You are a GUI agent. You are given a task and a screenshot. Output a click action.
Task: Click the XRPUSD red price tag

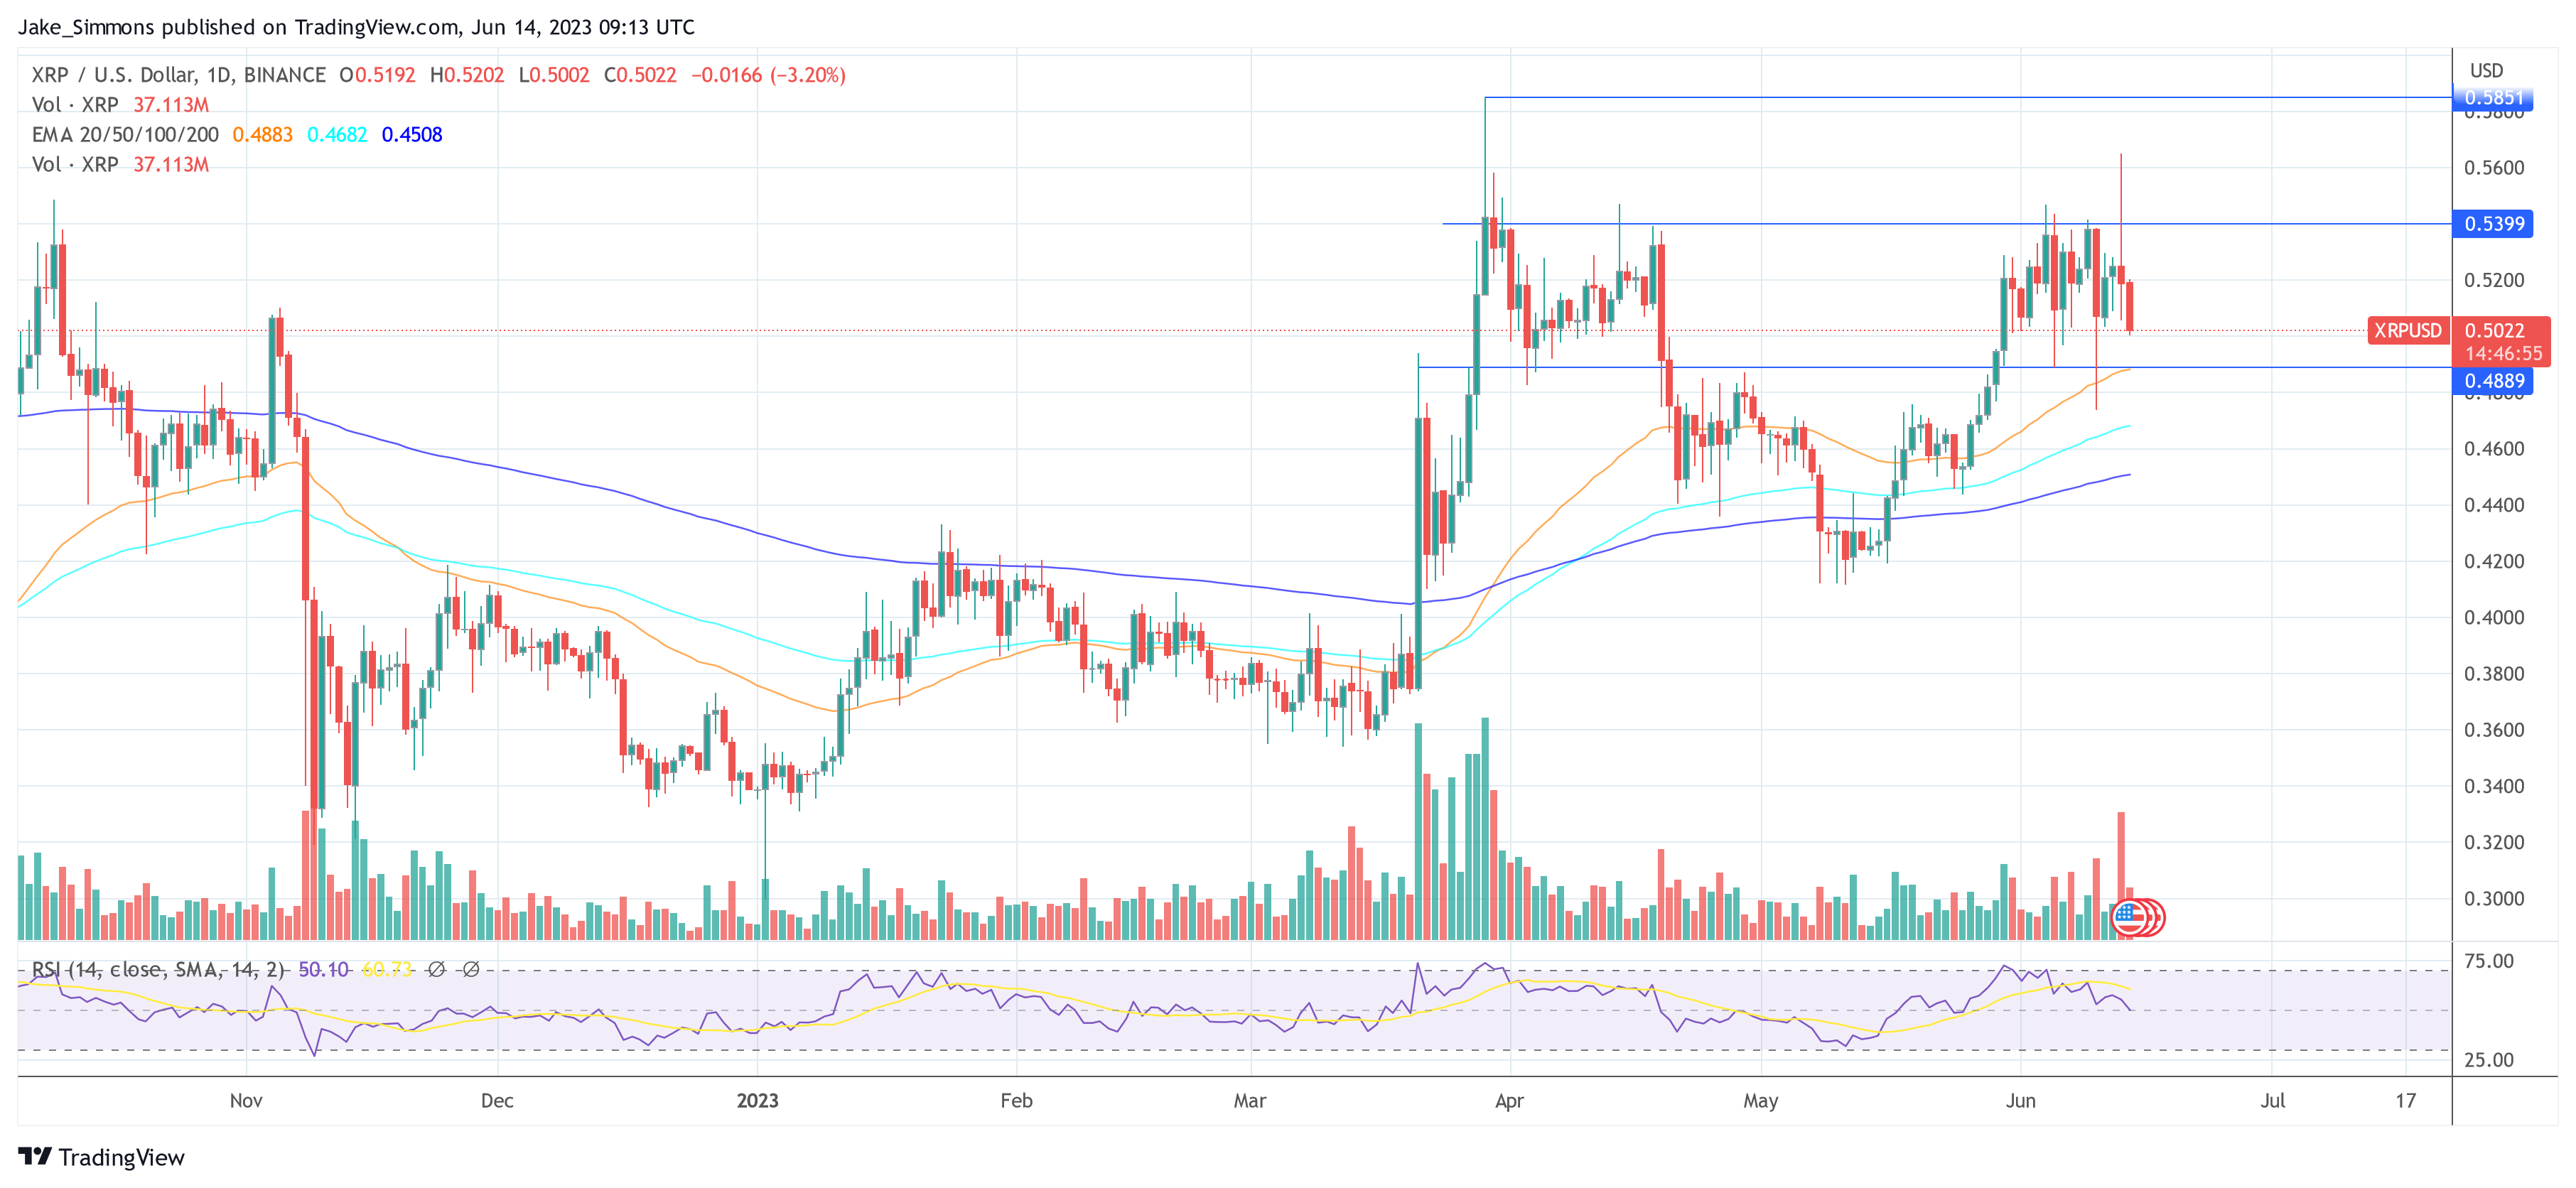click(2408, 330)
